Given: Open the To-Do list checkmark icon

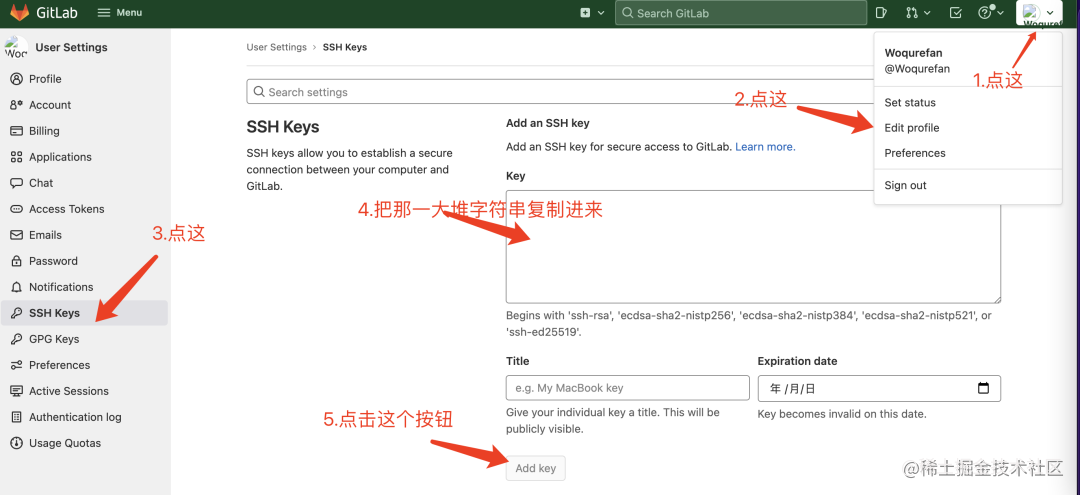Looking at the screenshot, I should 955,12.
